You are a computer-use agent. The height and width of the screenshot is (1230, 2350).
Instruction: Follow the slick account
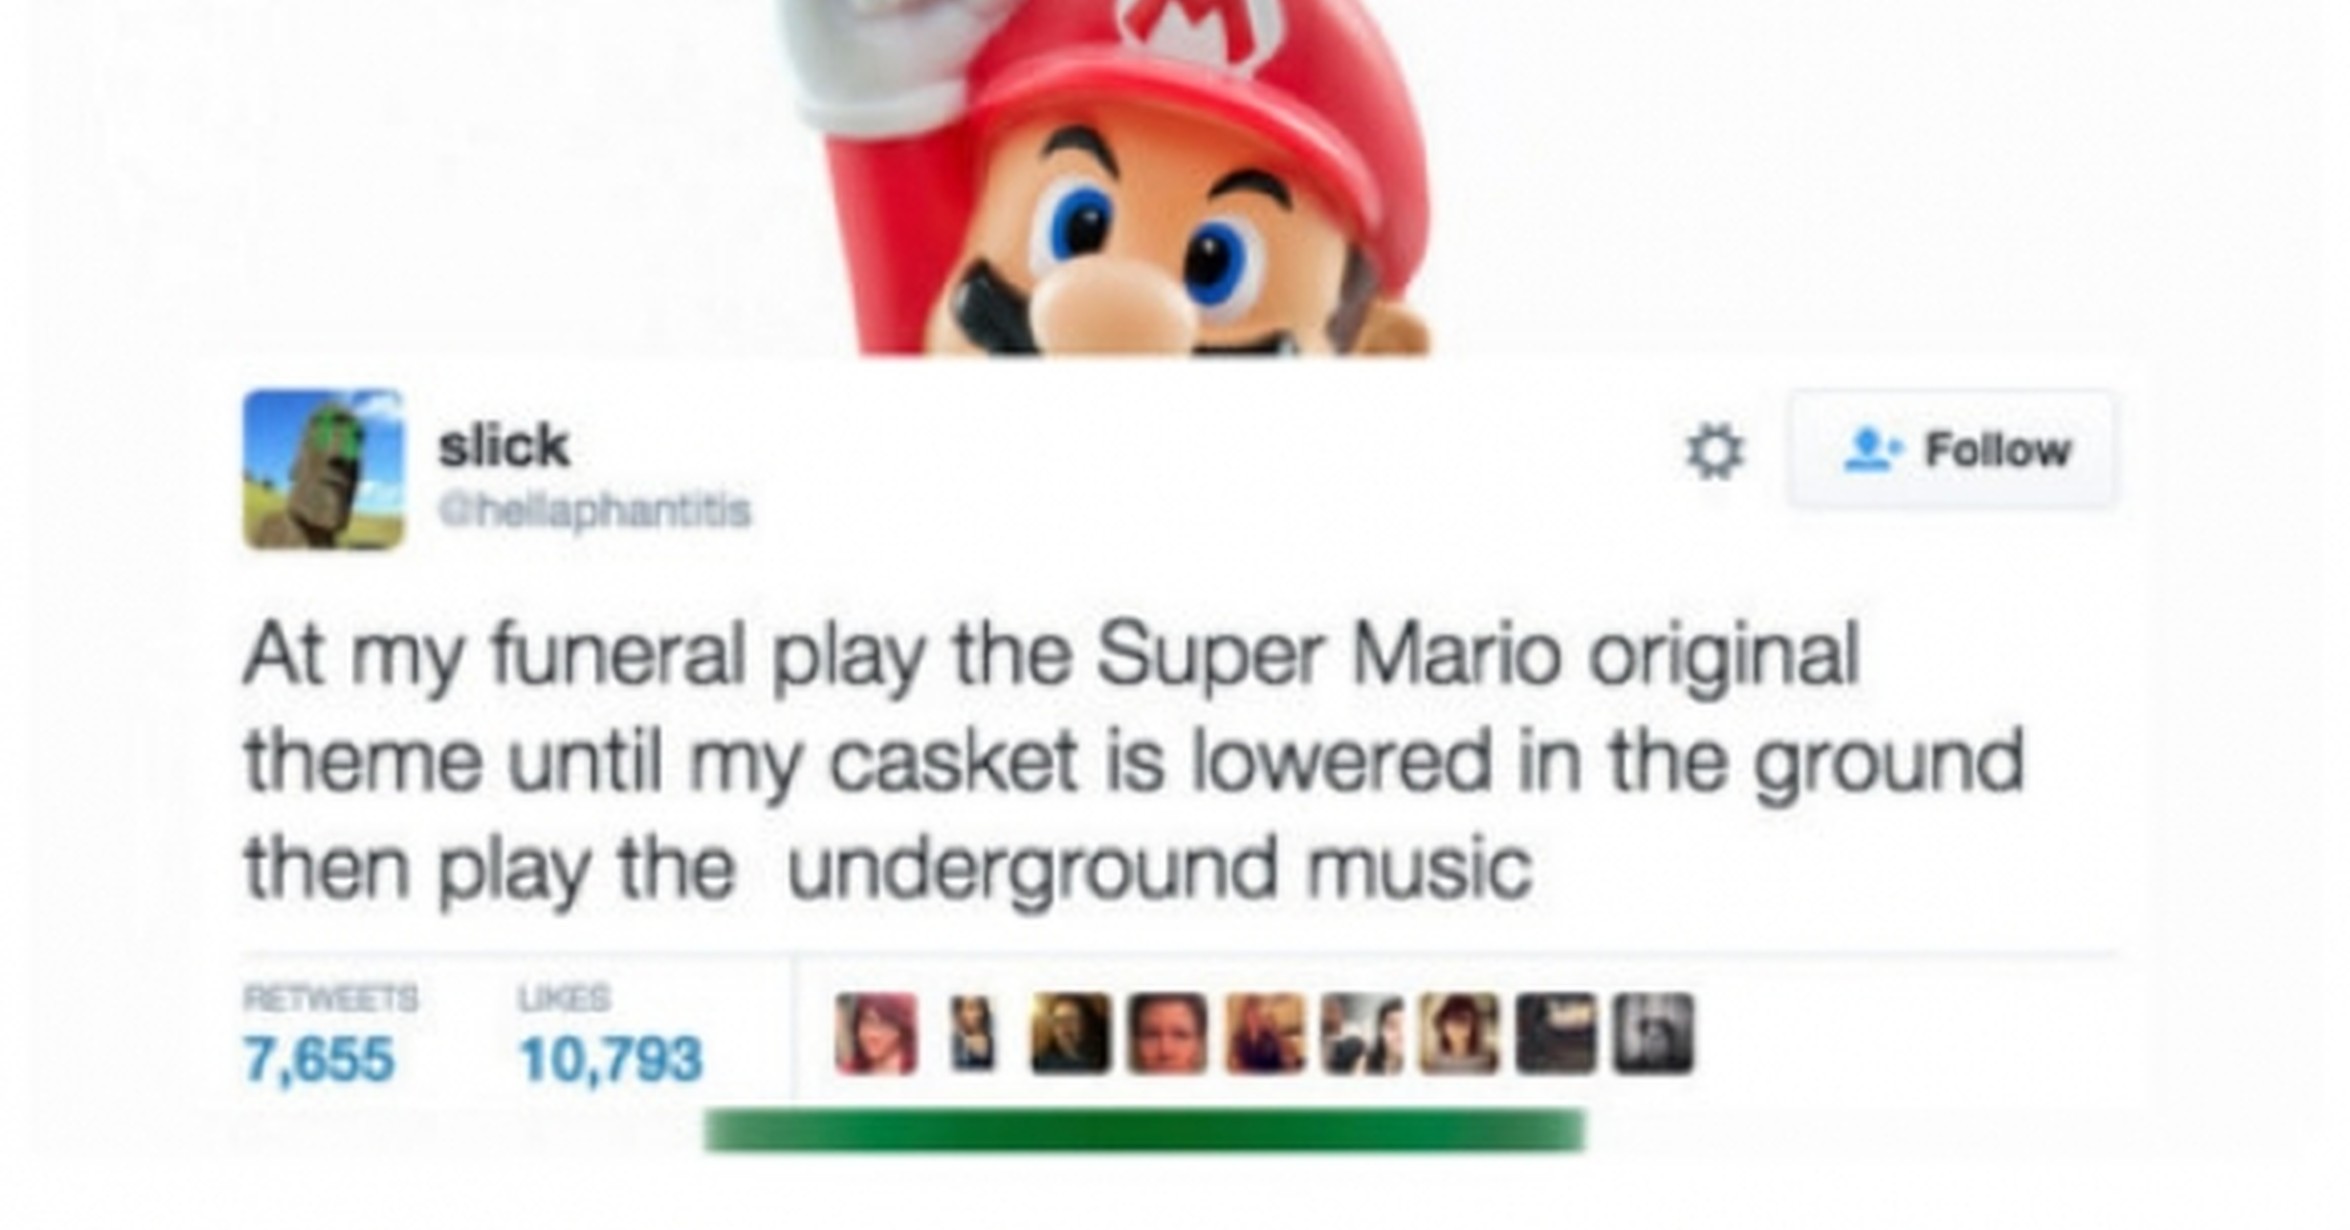tap(1951, 449)
